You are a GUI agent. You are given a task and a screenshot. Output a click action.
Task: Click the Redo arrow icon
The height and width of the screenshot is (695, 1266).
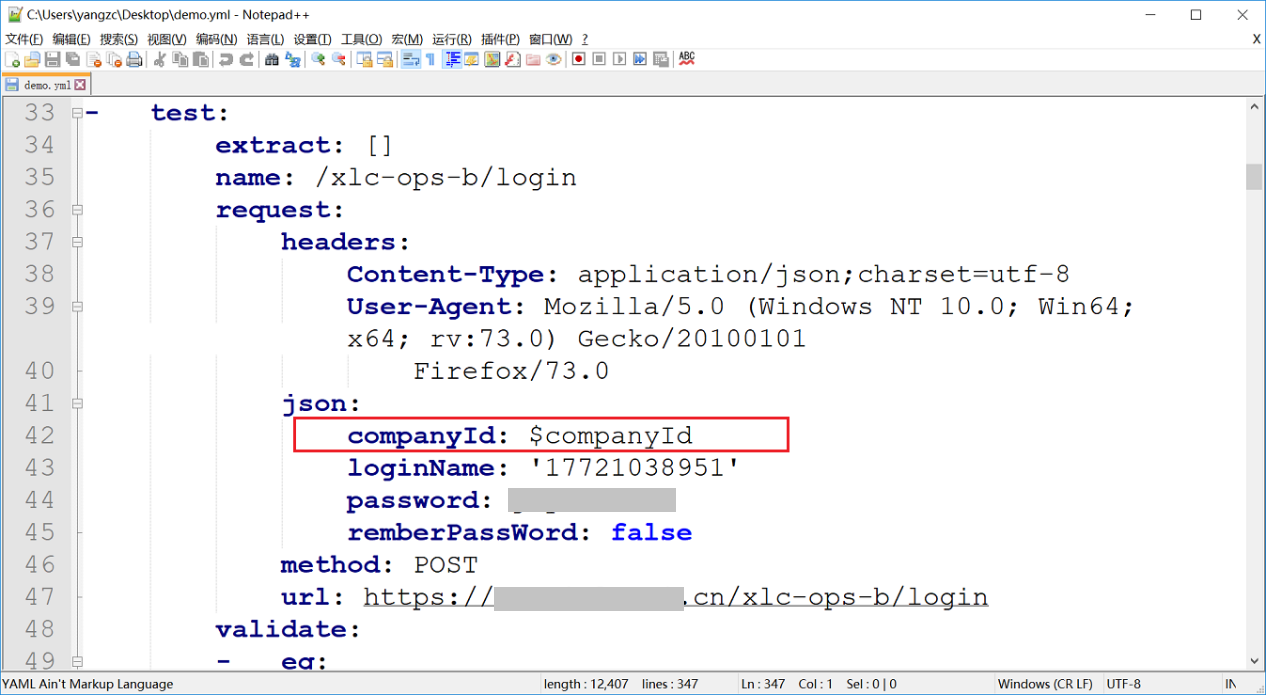pos(246,60)
